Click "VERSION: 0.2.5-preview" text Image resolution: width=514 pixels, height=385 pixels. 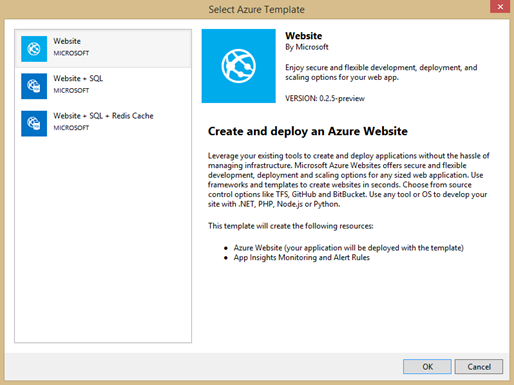coord(325,98)
